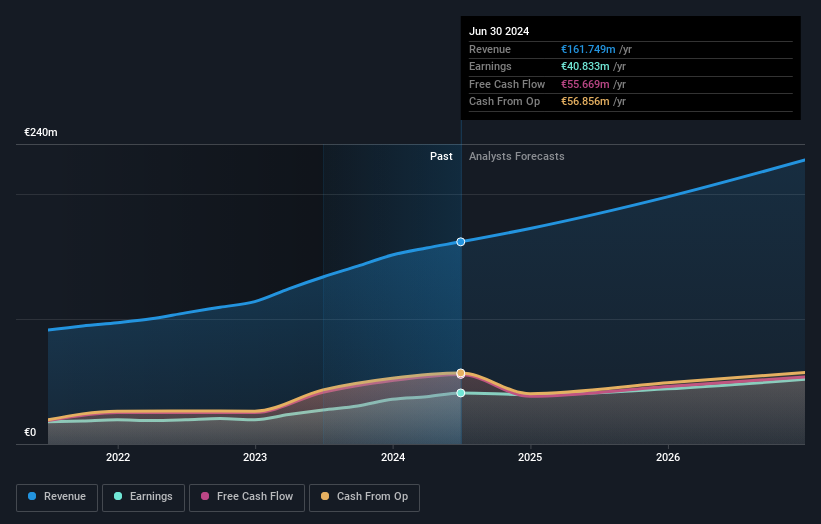821x524 pixels.
Task: Click the Free Cash Flow label in tooltip
Action: (x=507, y=84)
